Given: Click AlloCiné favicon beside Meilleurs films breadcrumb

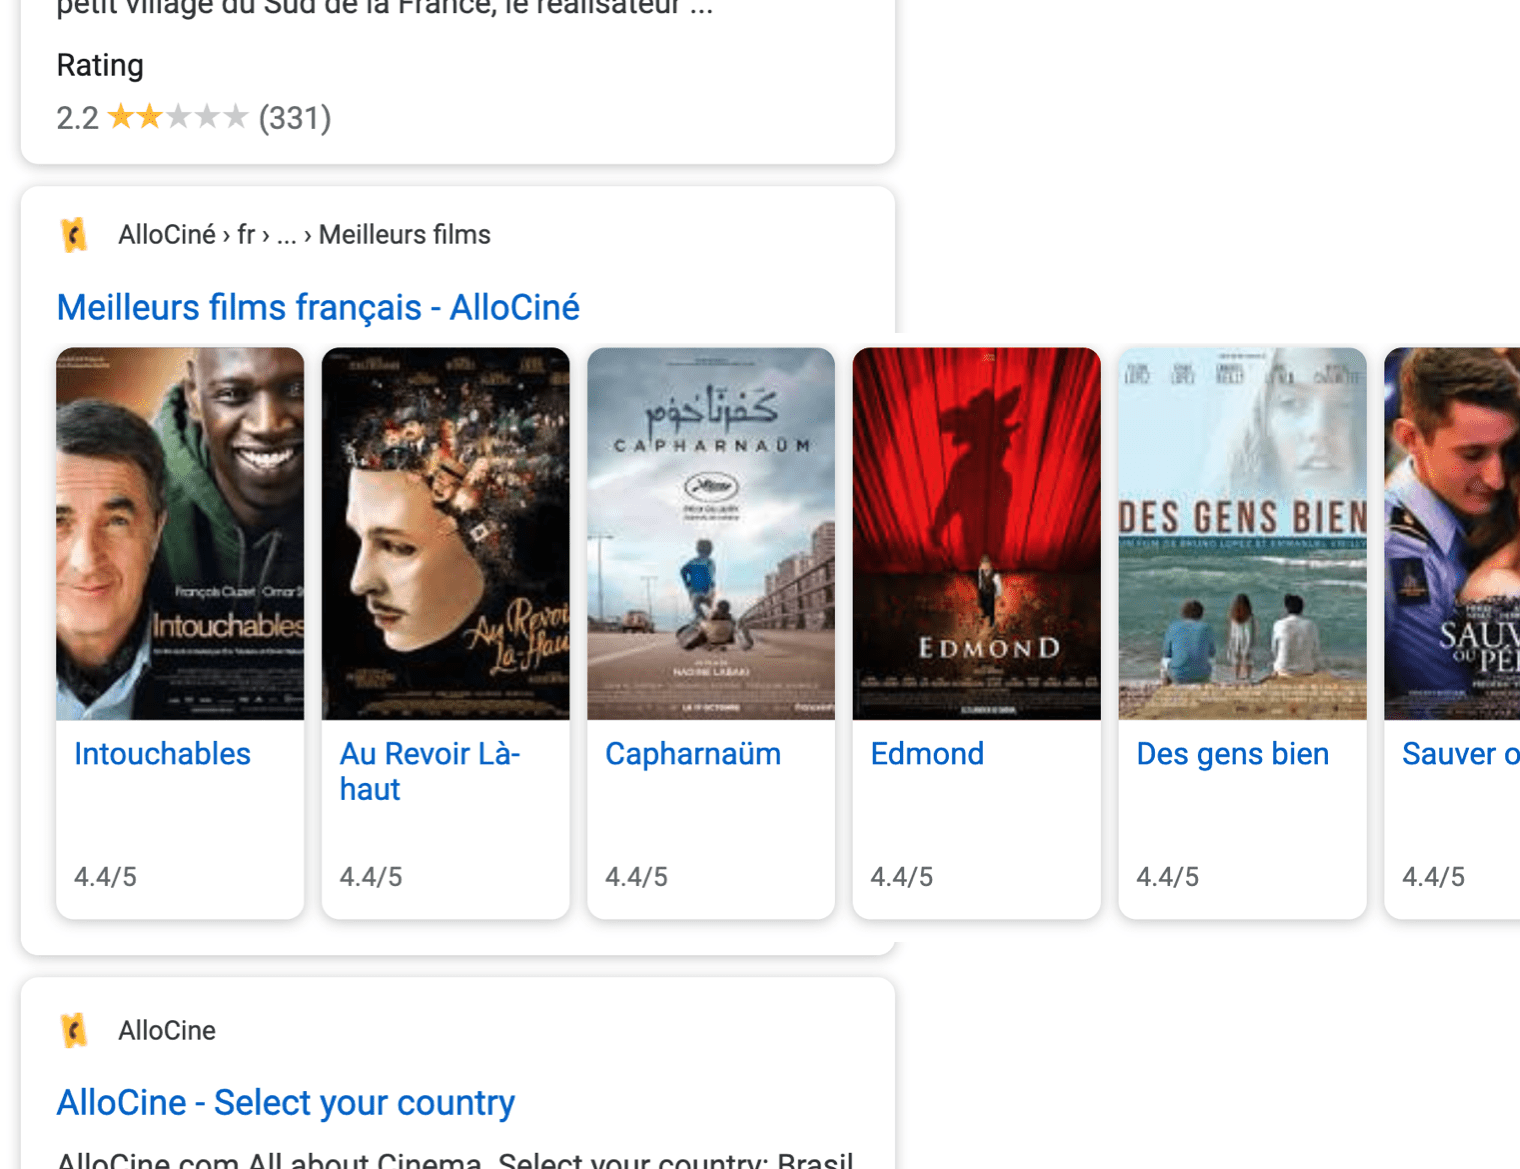Looking at the screenshot, I should [74, 235].
